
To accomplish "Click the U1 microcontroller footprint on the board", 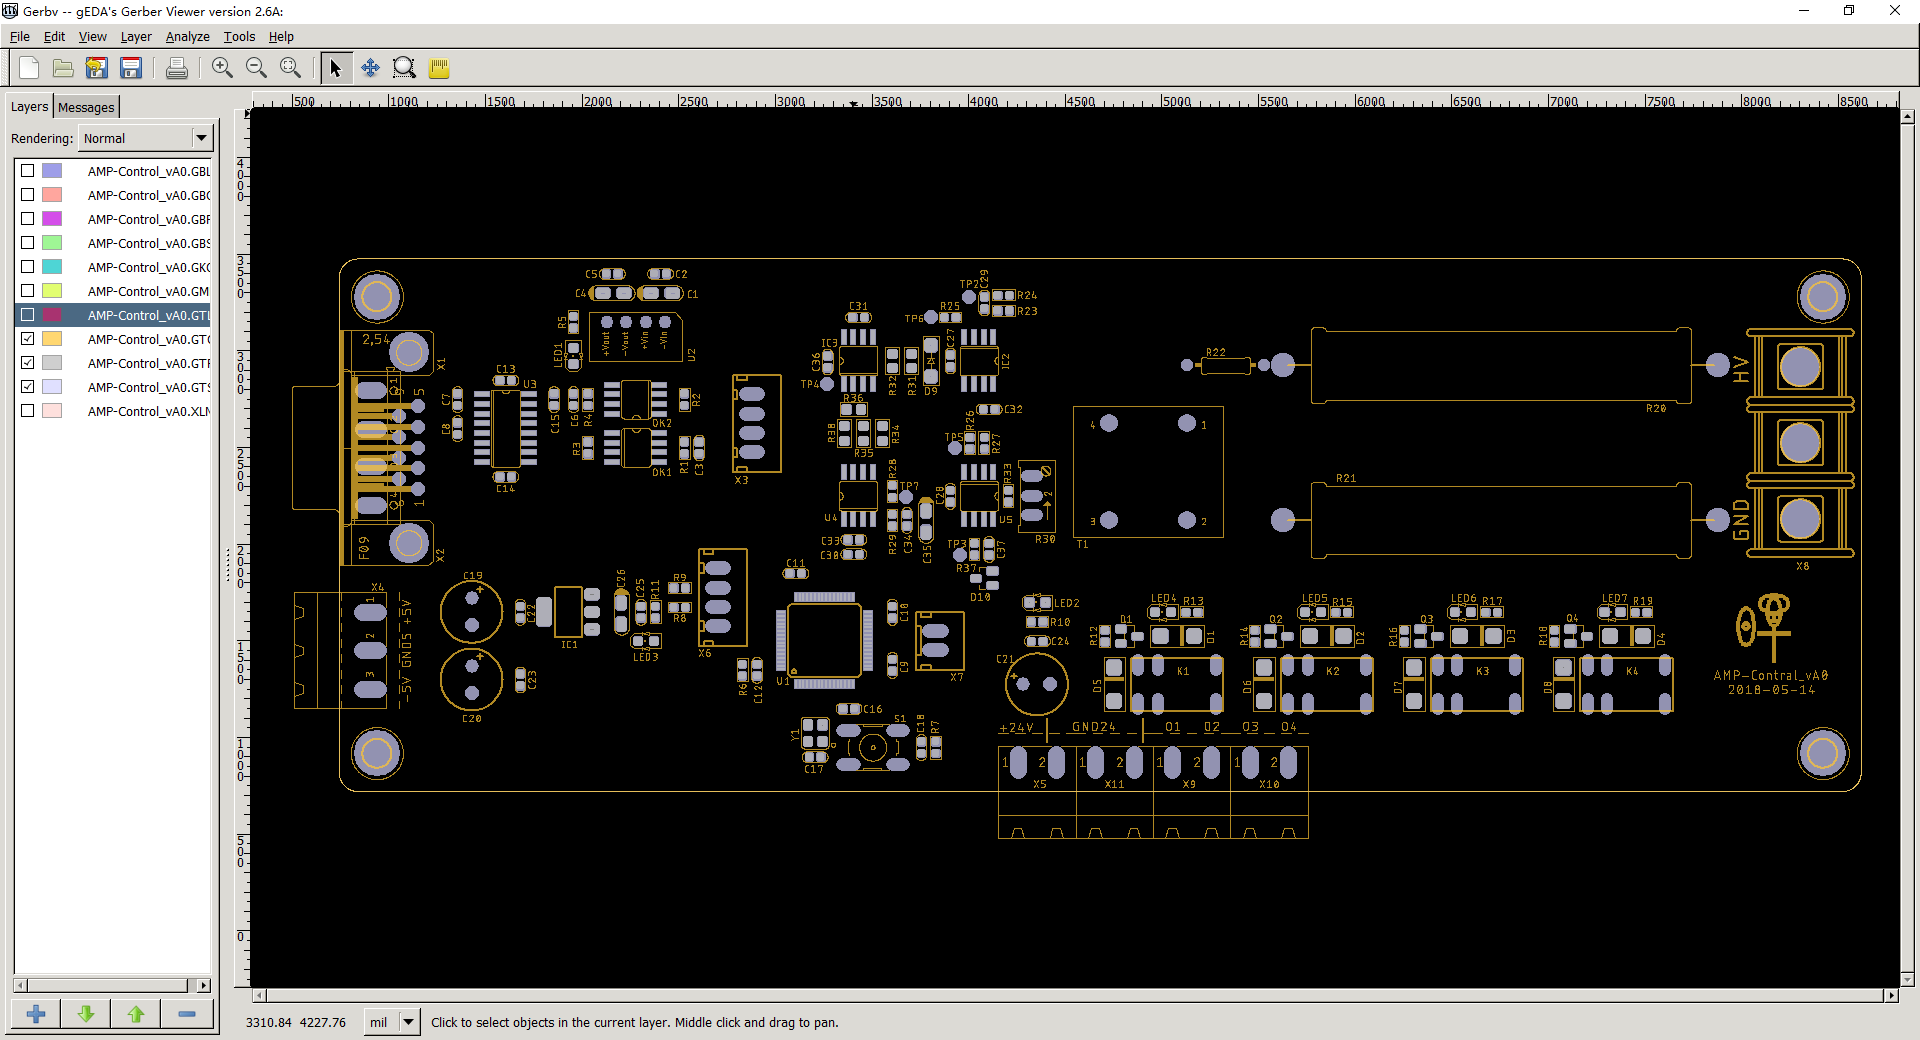I will [x=824, y=640].
